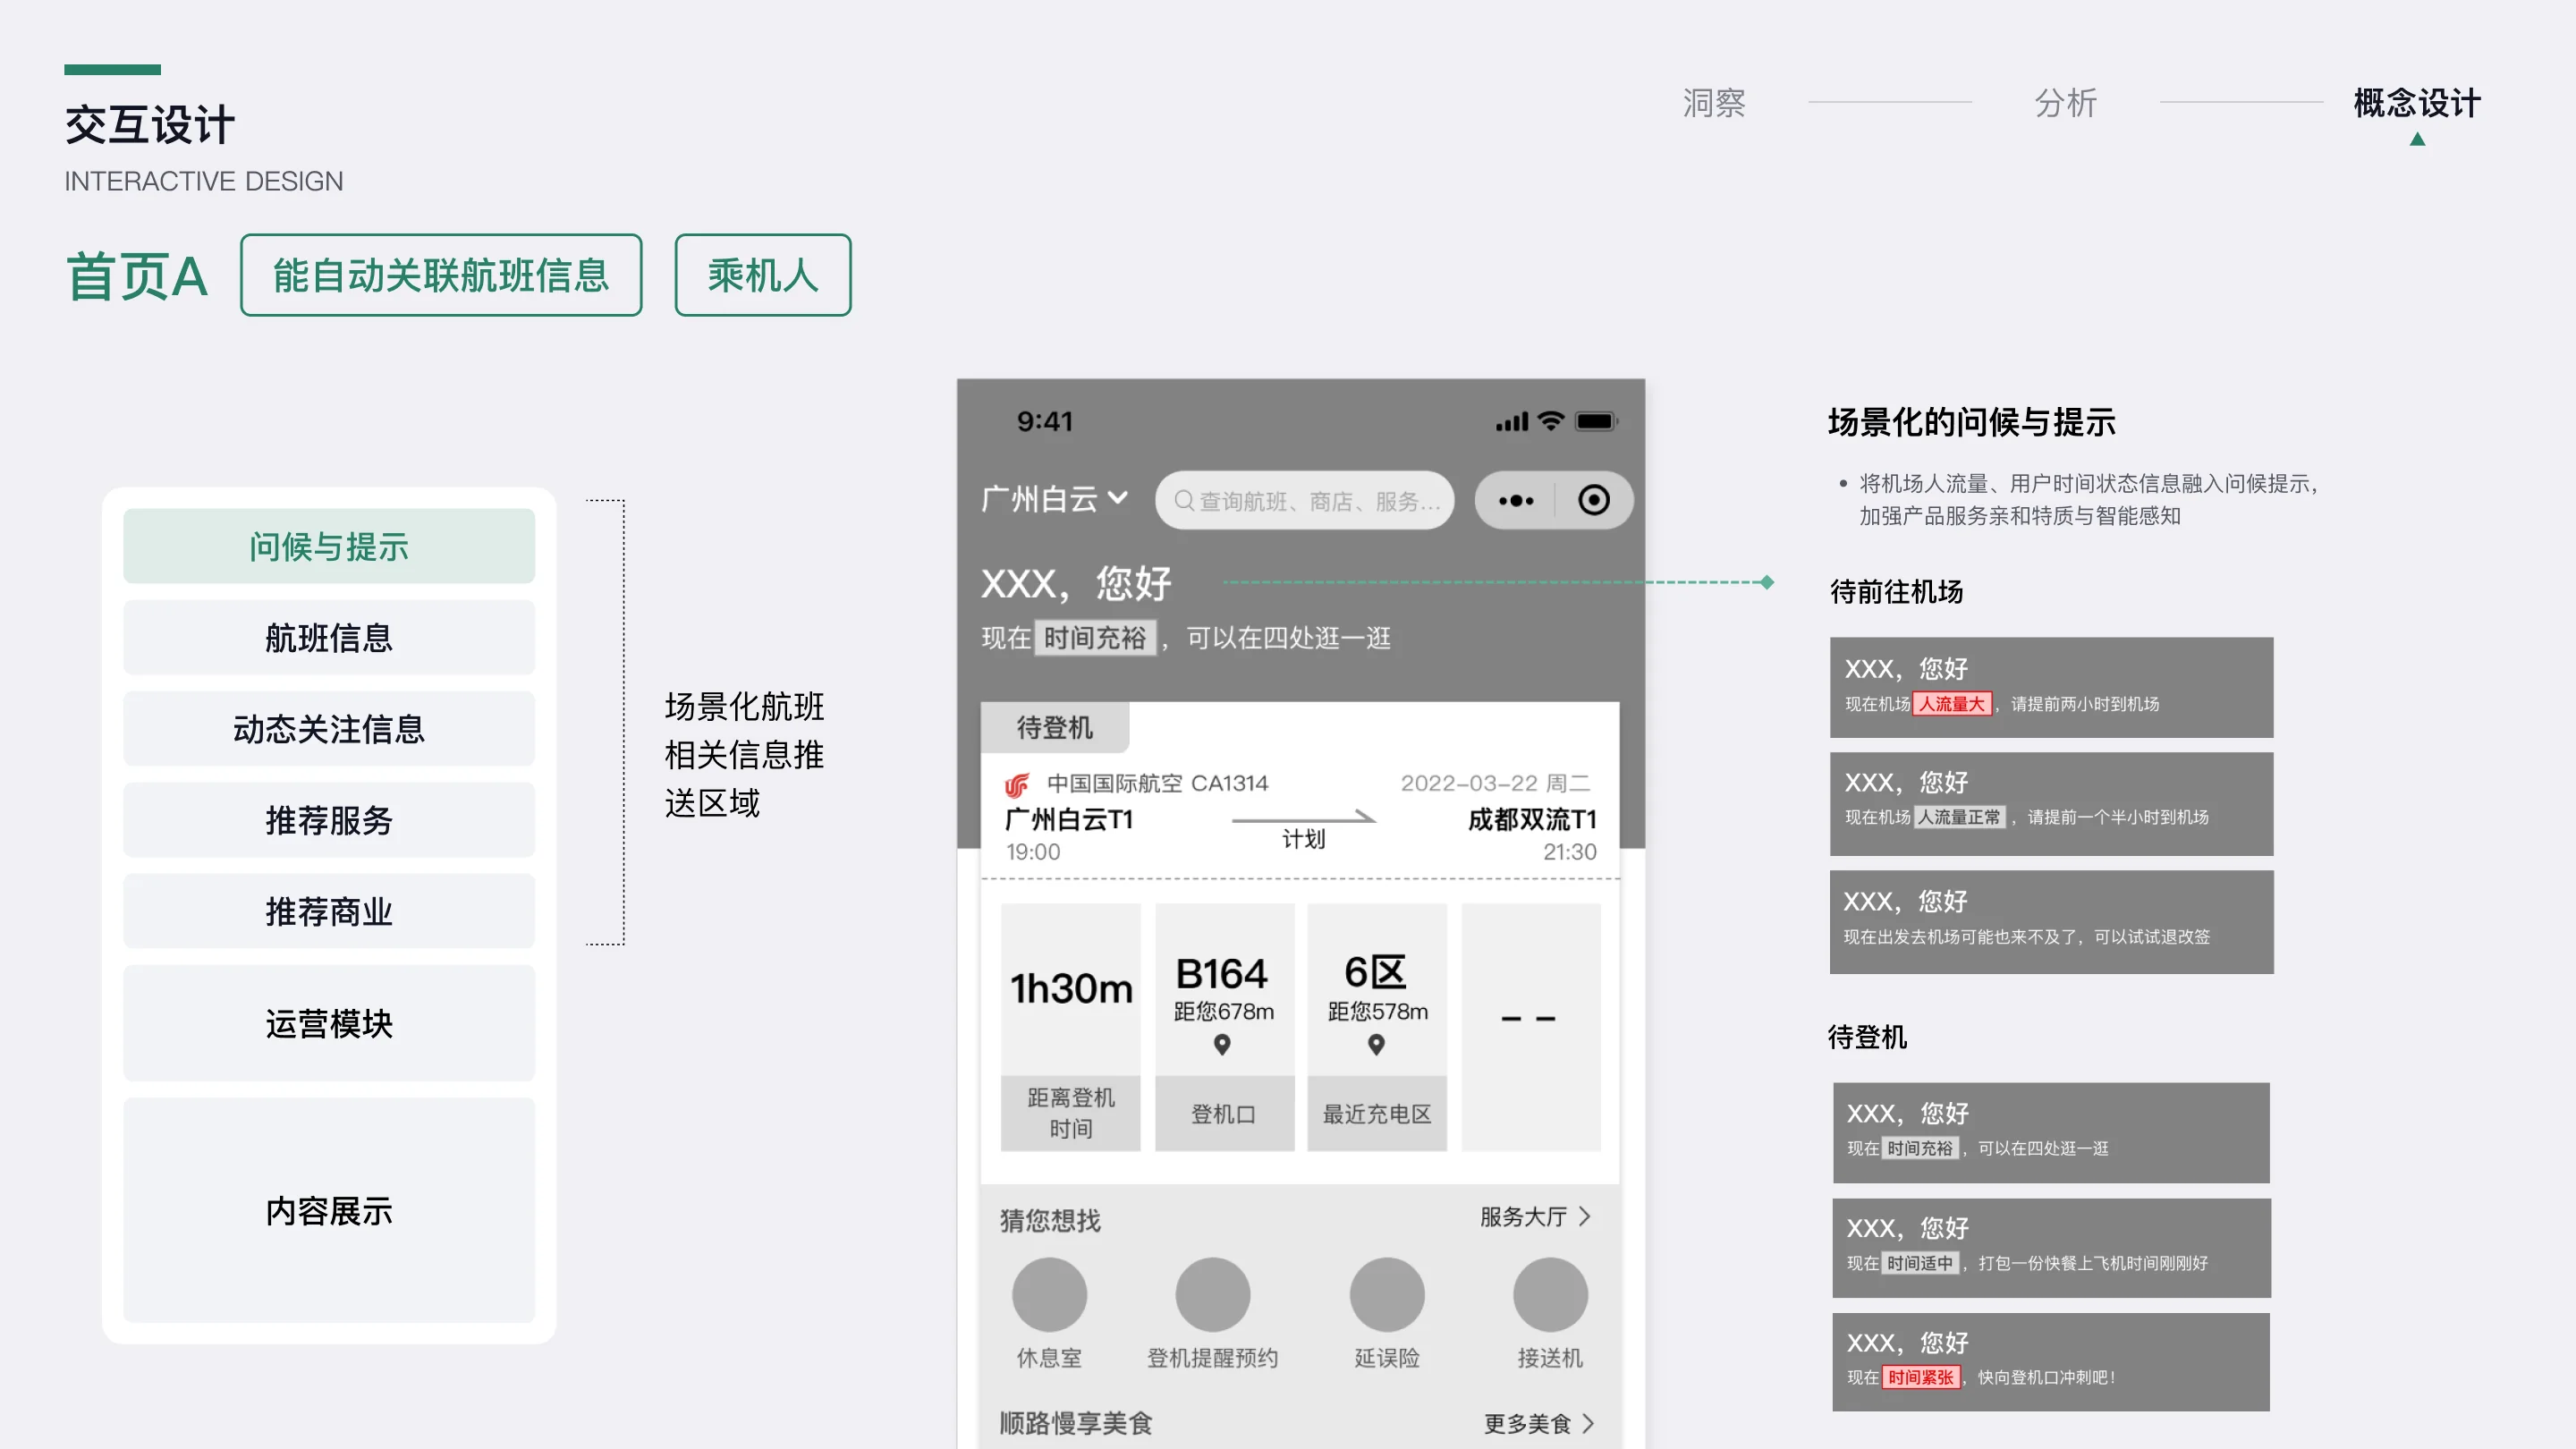Click the 21:30 arrival time
The height and width of the screenshot is (1449, 2576).
tap(1569, 852)
